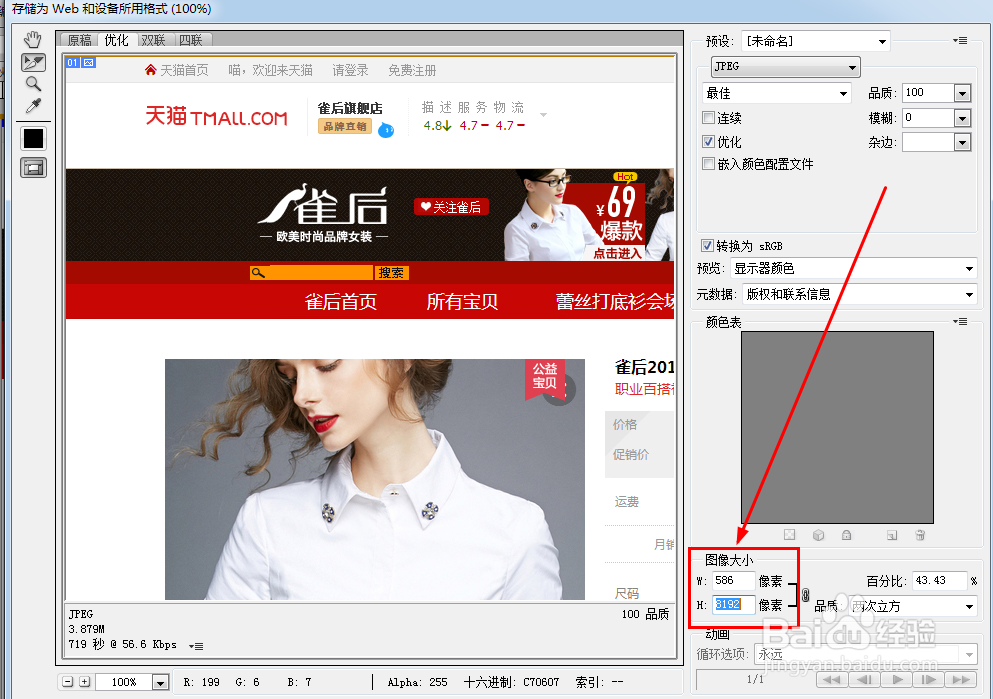Viewport: 993px width, 699px height.
Task: Open the 两次立方 resample quality dropdown
Action: pos(912,606)
